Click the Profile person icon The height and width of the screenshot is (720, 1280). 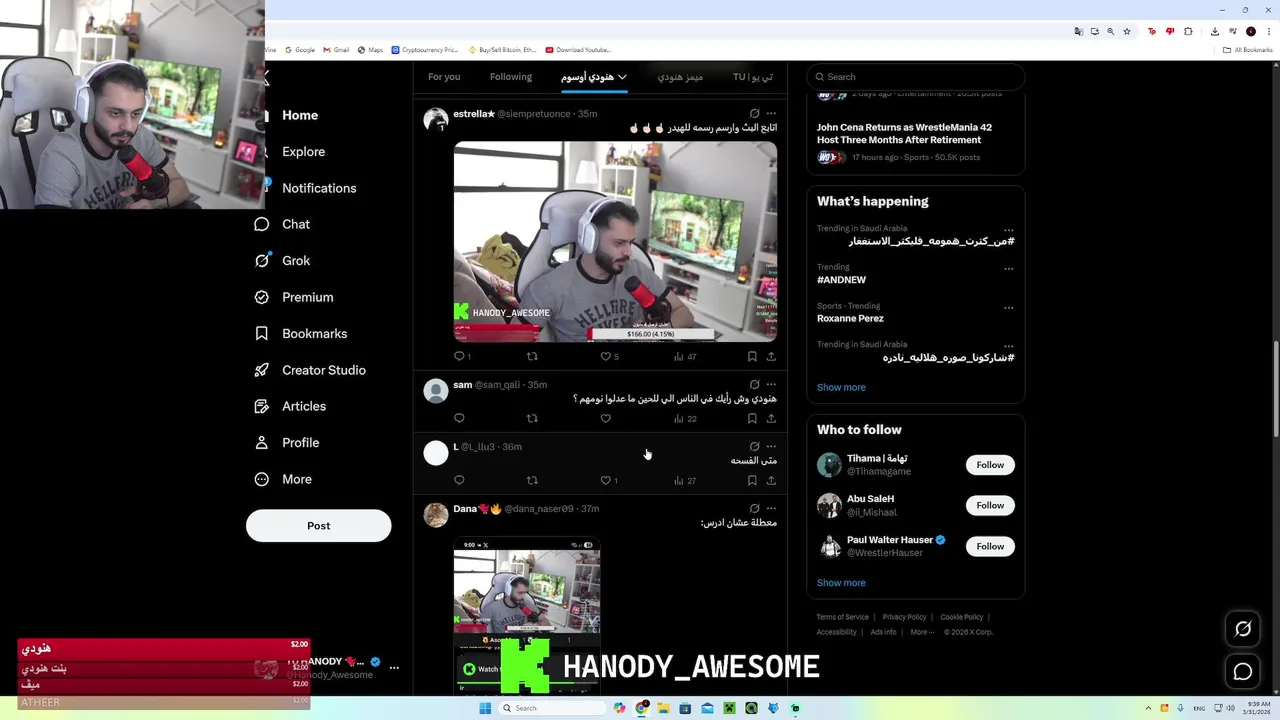pyautogui.click(x=262, y=442)
